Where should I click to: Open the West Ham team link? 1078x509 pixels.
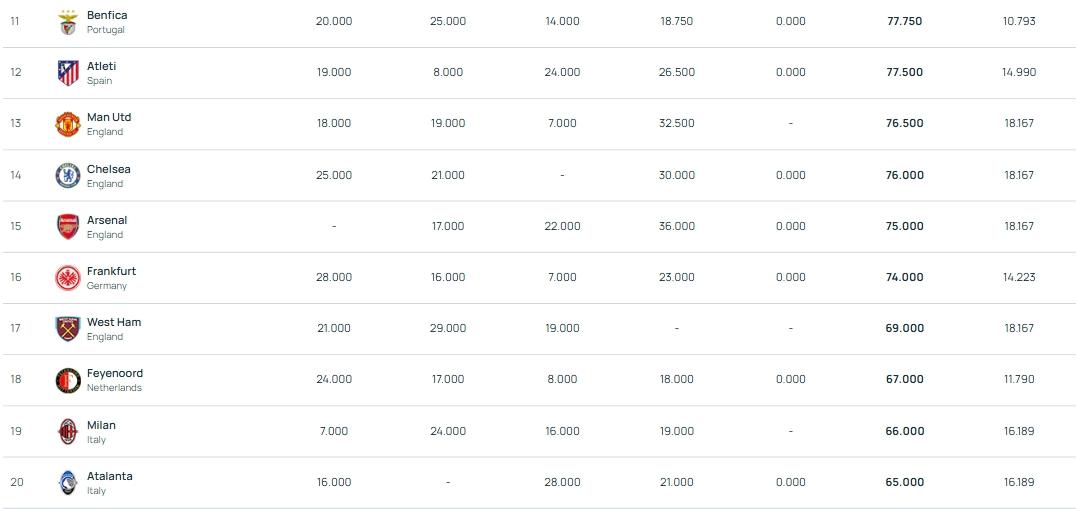pos(114,322)
